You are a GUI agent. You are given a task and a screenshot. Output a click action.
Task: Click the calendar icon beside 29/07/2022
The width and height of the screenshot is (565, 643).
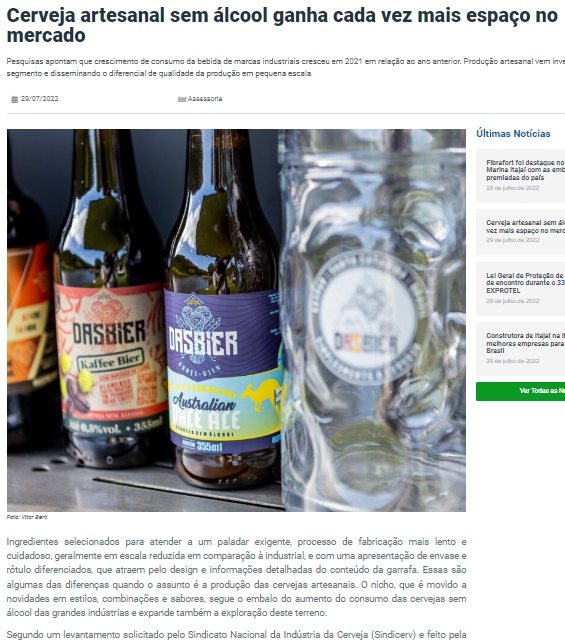click(x=14, y=99)
